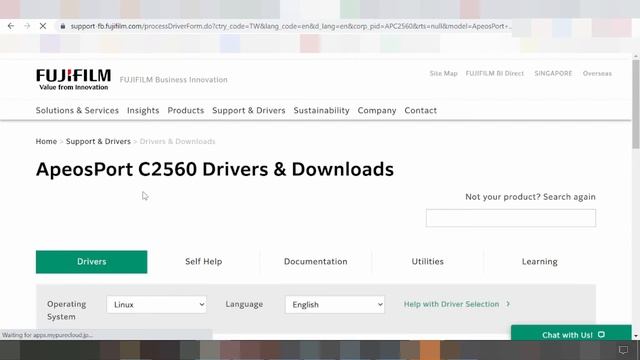Click the taskbar notification icon

pyautogui.click(x=623, y=350)
